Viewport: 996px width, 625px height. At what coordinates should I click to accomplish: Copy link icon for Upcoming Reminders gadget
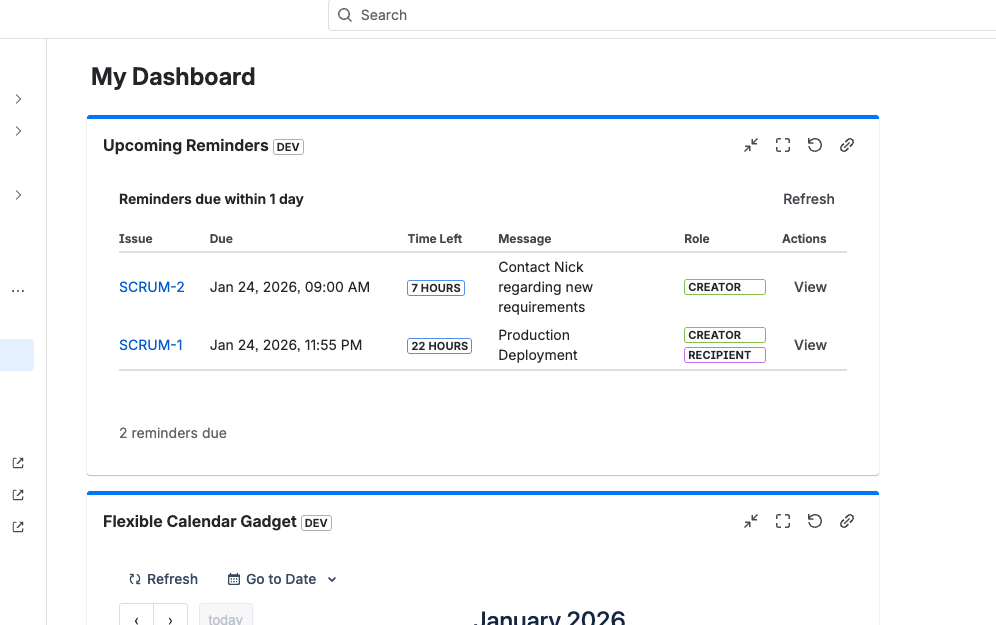pos(847,145)
